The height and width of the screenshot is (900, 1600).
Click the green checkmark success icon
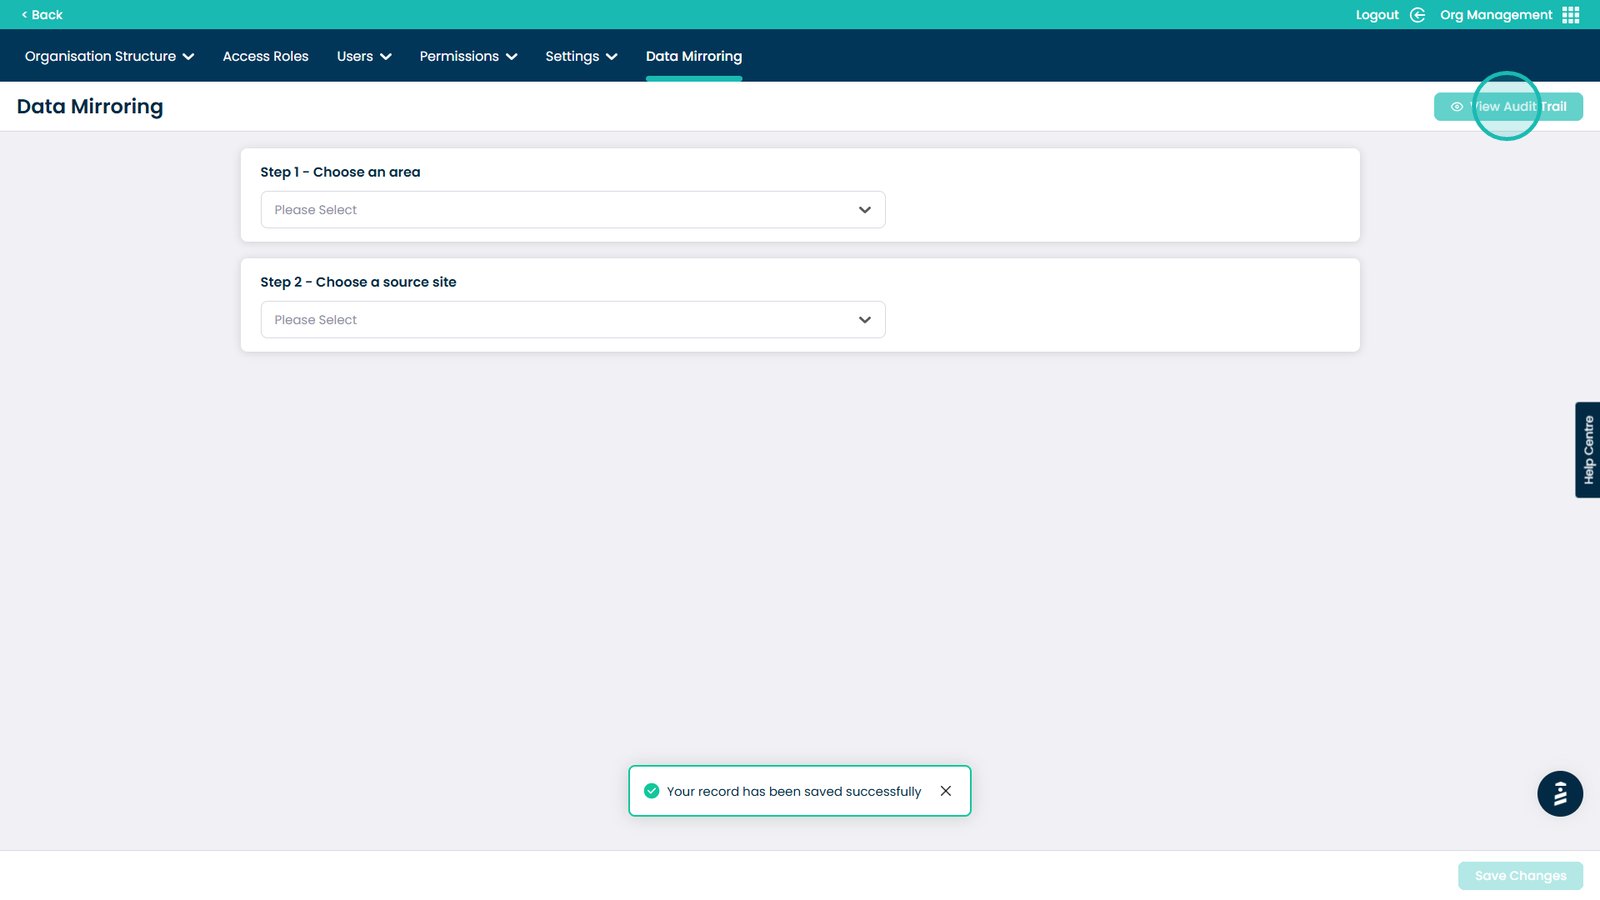coord(652,791)
